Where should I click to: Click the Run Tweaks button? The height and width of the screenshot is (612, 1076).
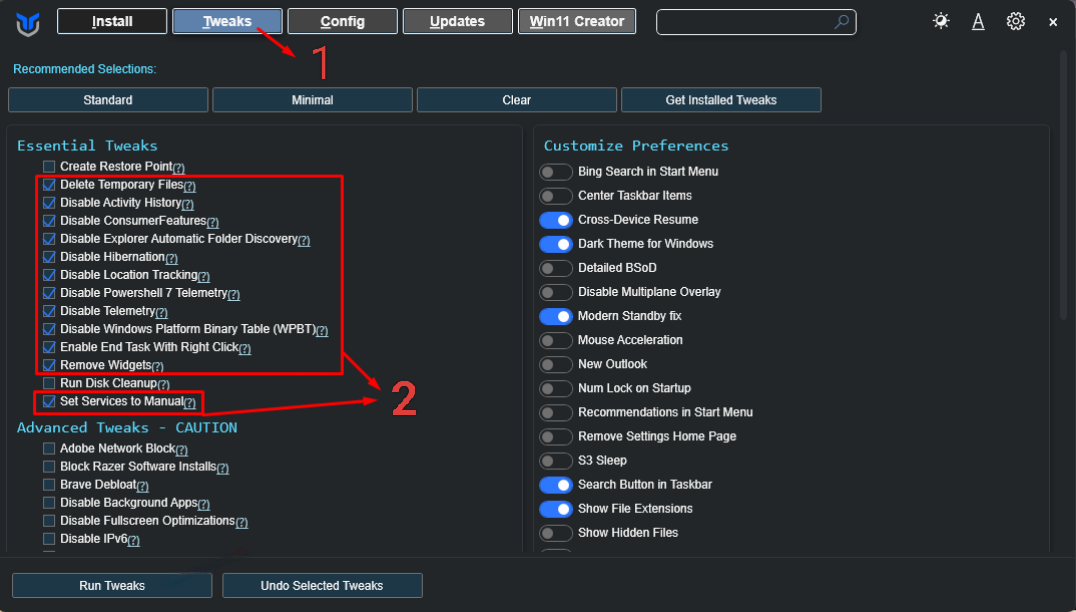(x=112, y=585)
